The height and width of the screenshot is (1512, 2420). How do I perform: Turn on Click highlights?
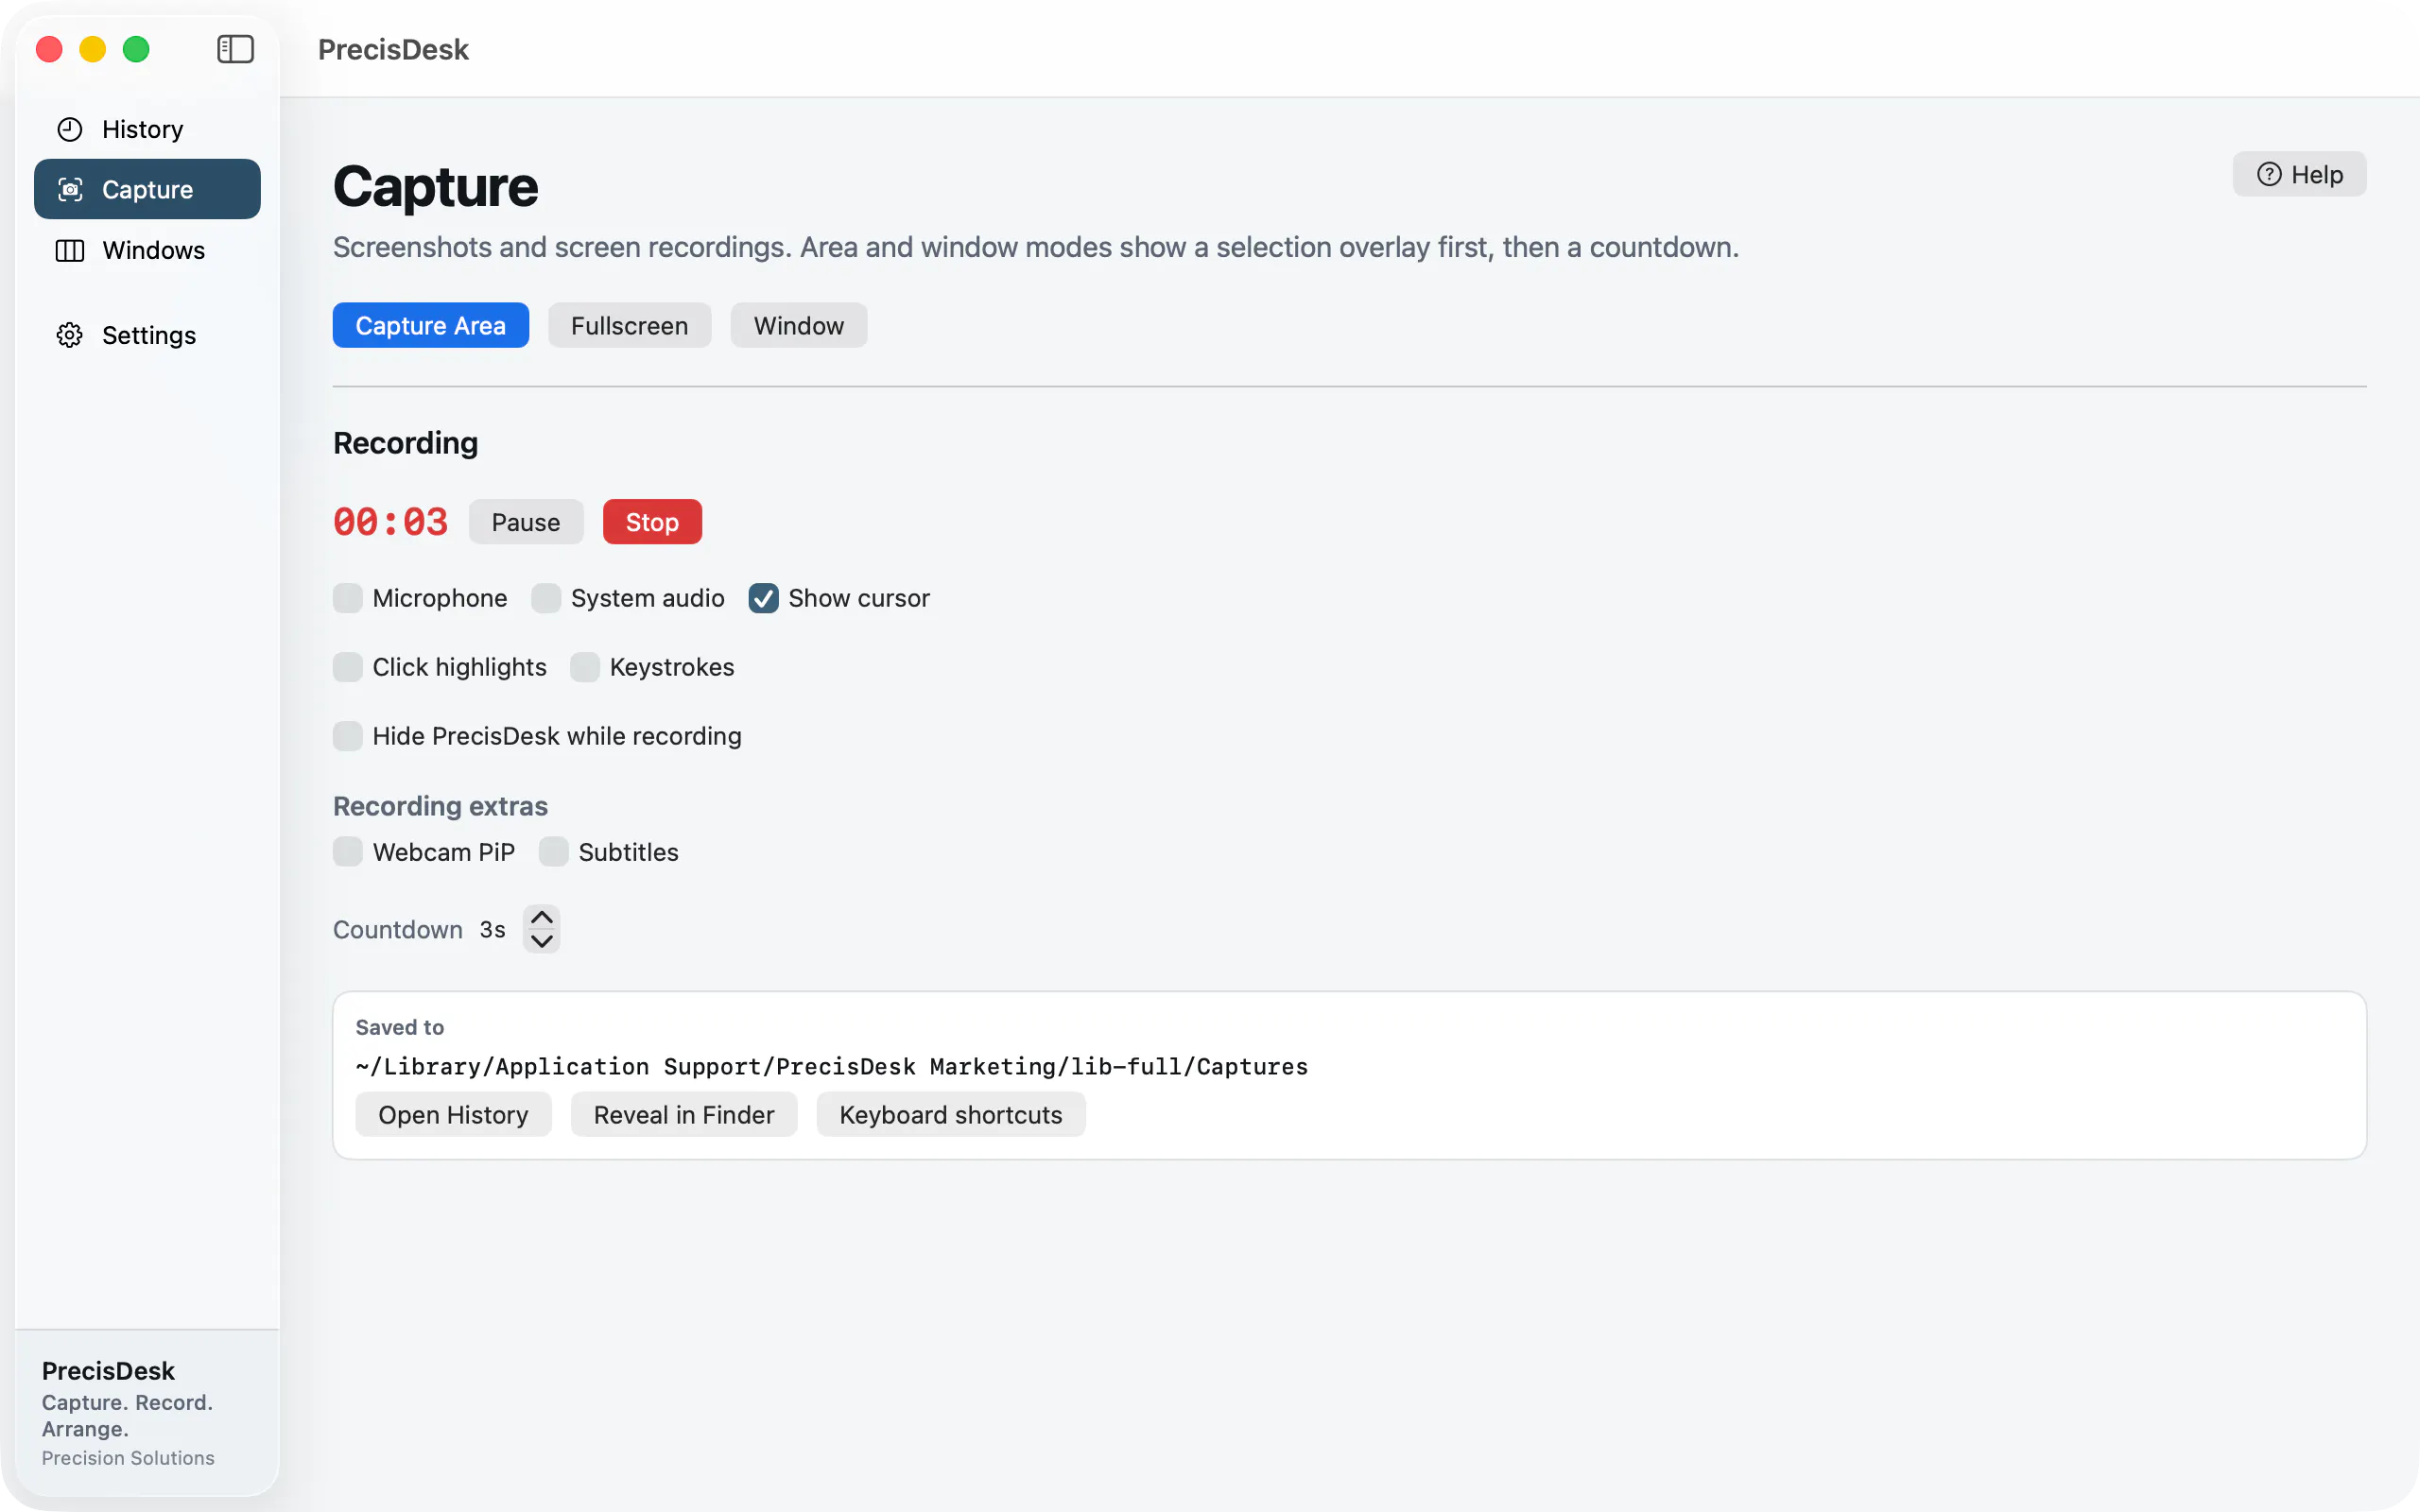click(347, 667)
